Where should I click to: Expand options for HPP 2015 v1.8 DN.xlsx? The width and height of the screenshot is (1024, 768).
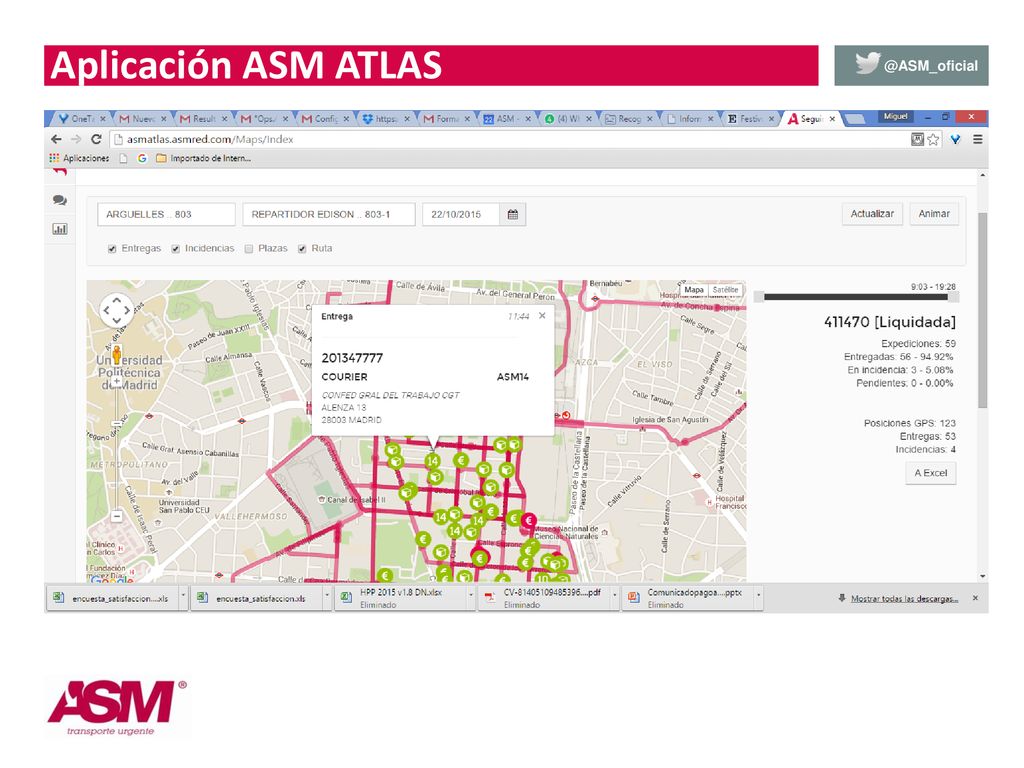(x=471, y=596)
